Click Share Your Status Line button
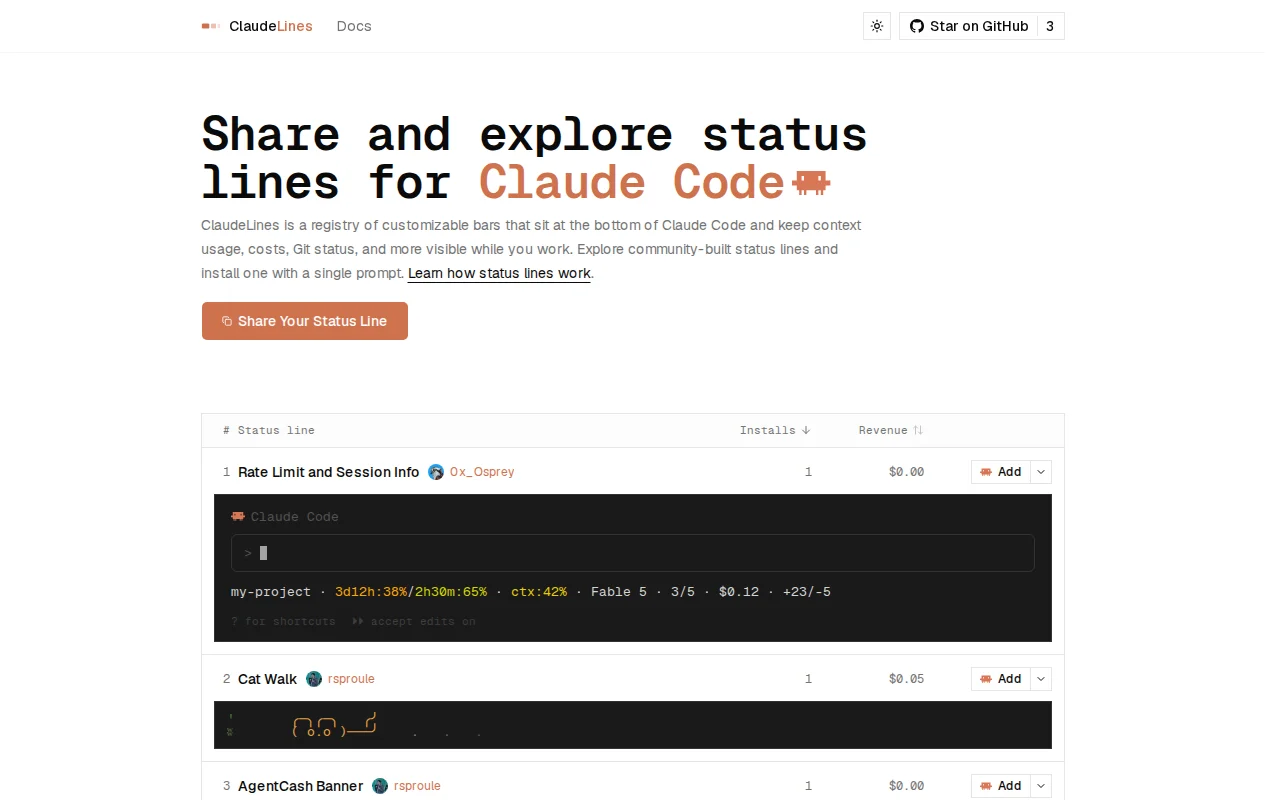 click(x=305, y=321)
